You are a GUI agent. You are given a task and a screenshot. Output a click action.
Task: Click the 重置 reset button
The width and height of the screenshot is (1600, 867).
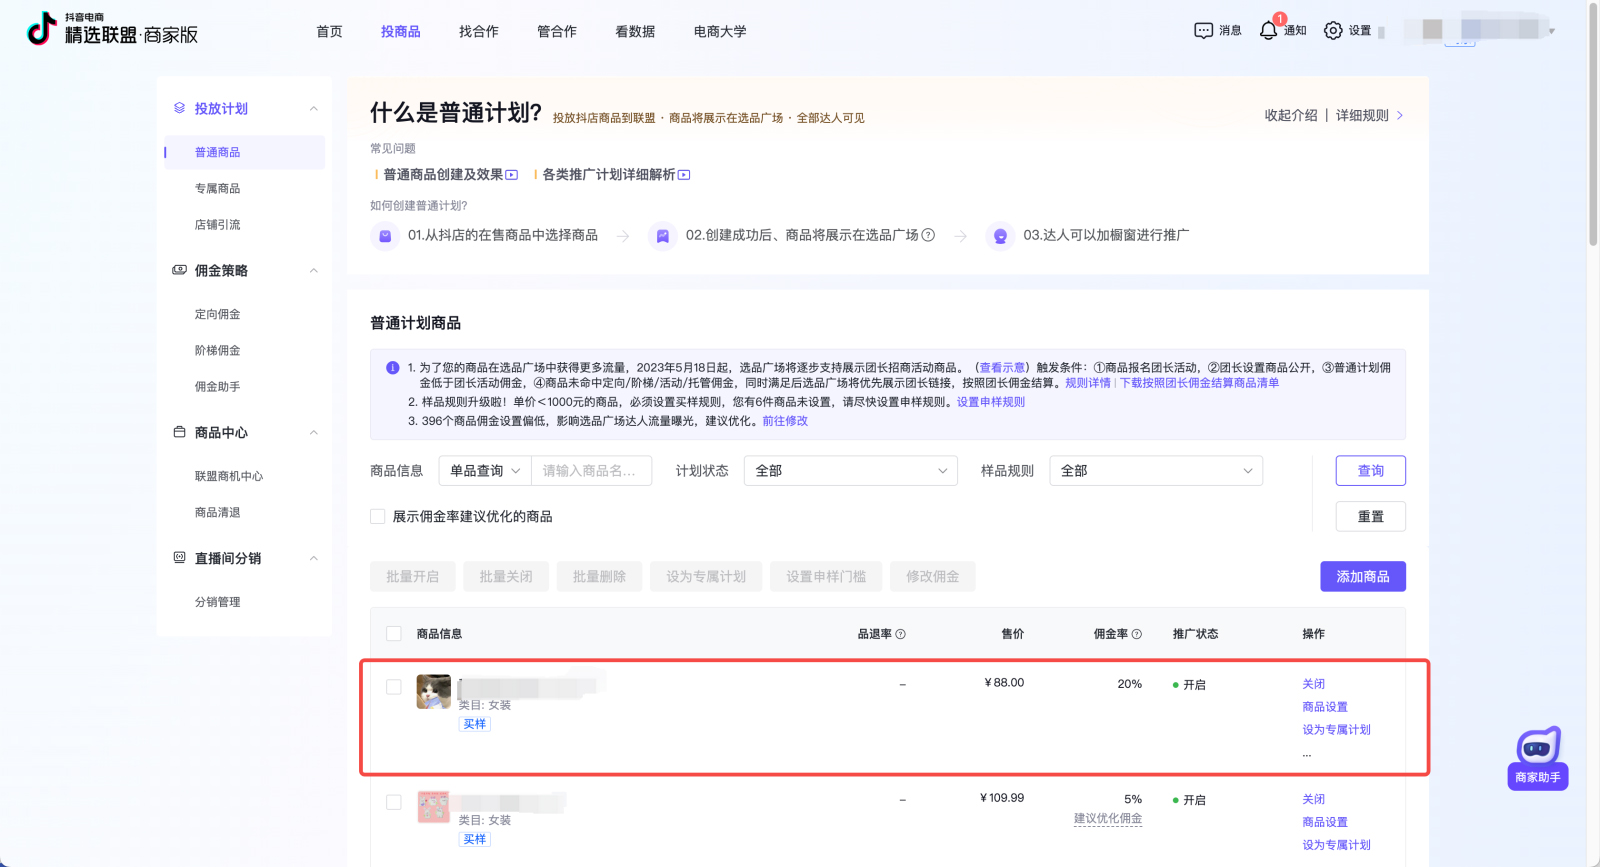click(x=1371, y=517)
